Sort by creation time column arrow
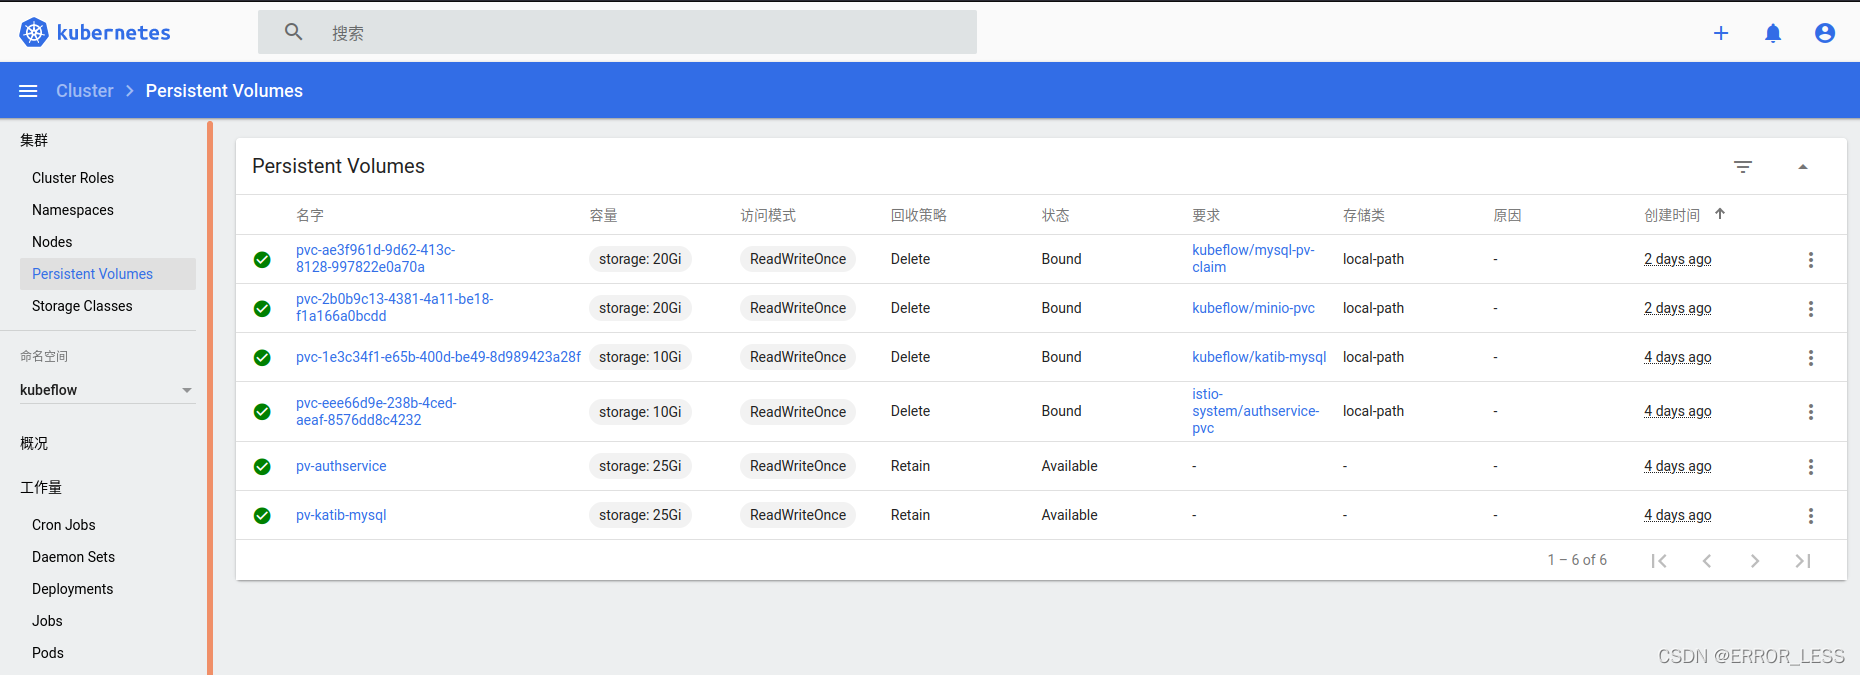1860x675 pixels. [x=1720, y=214]
